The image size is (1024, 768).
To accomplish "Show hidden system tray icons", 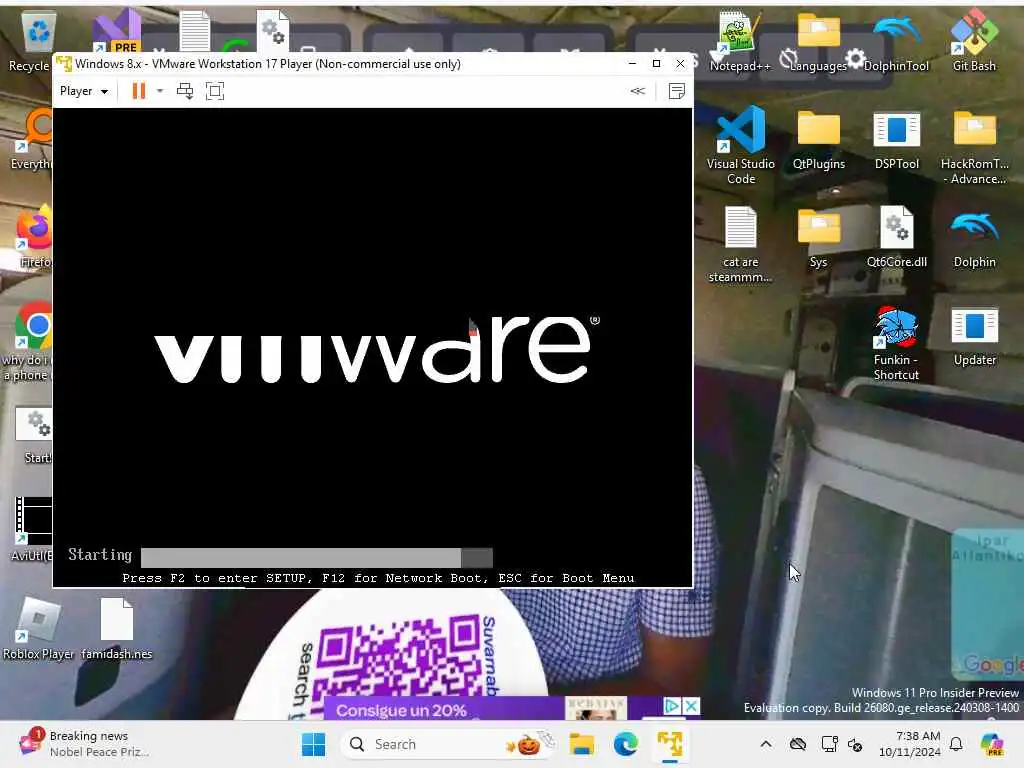I will coord(766,744).
